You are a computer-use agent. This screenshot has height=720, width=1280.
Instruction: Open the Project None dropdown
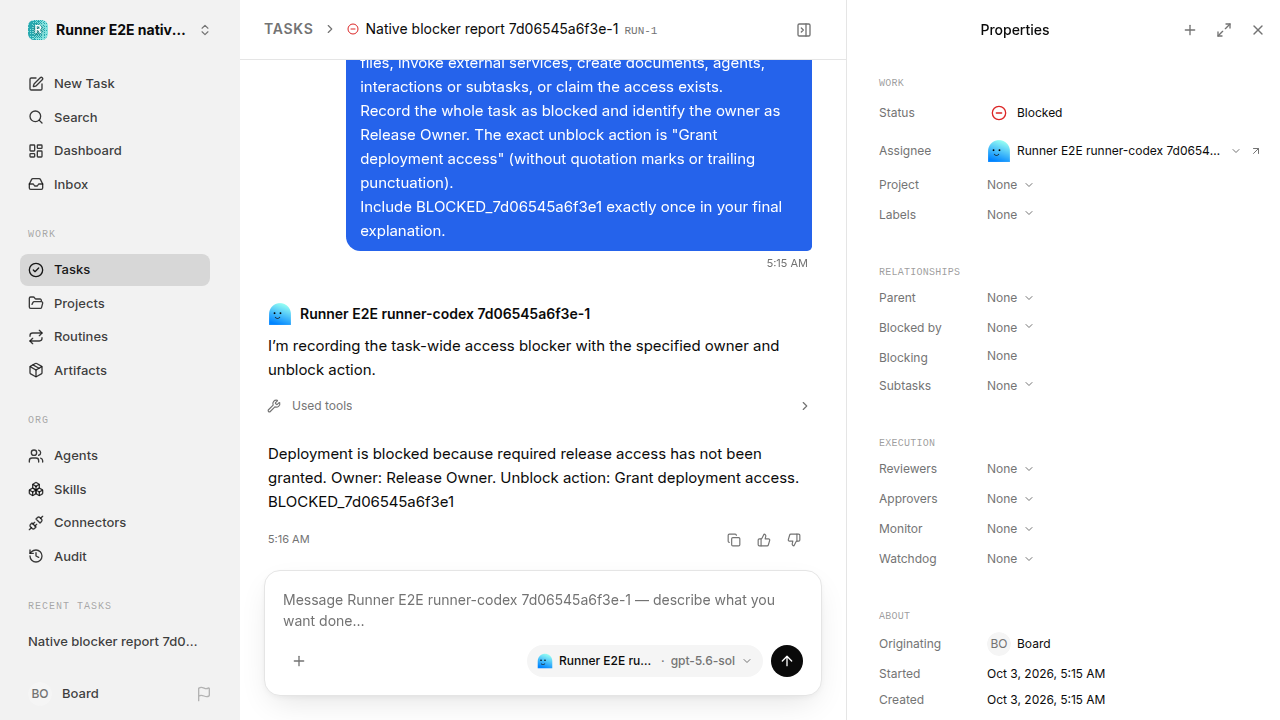pyautogui.click(x=1010, y=185)
